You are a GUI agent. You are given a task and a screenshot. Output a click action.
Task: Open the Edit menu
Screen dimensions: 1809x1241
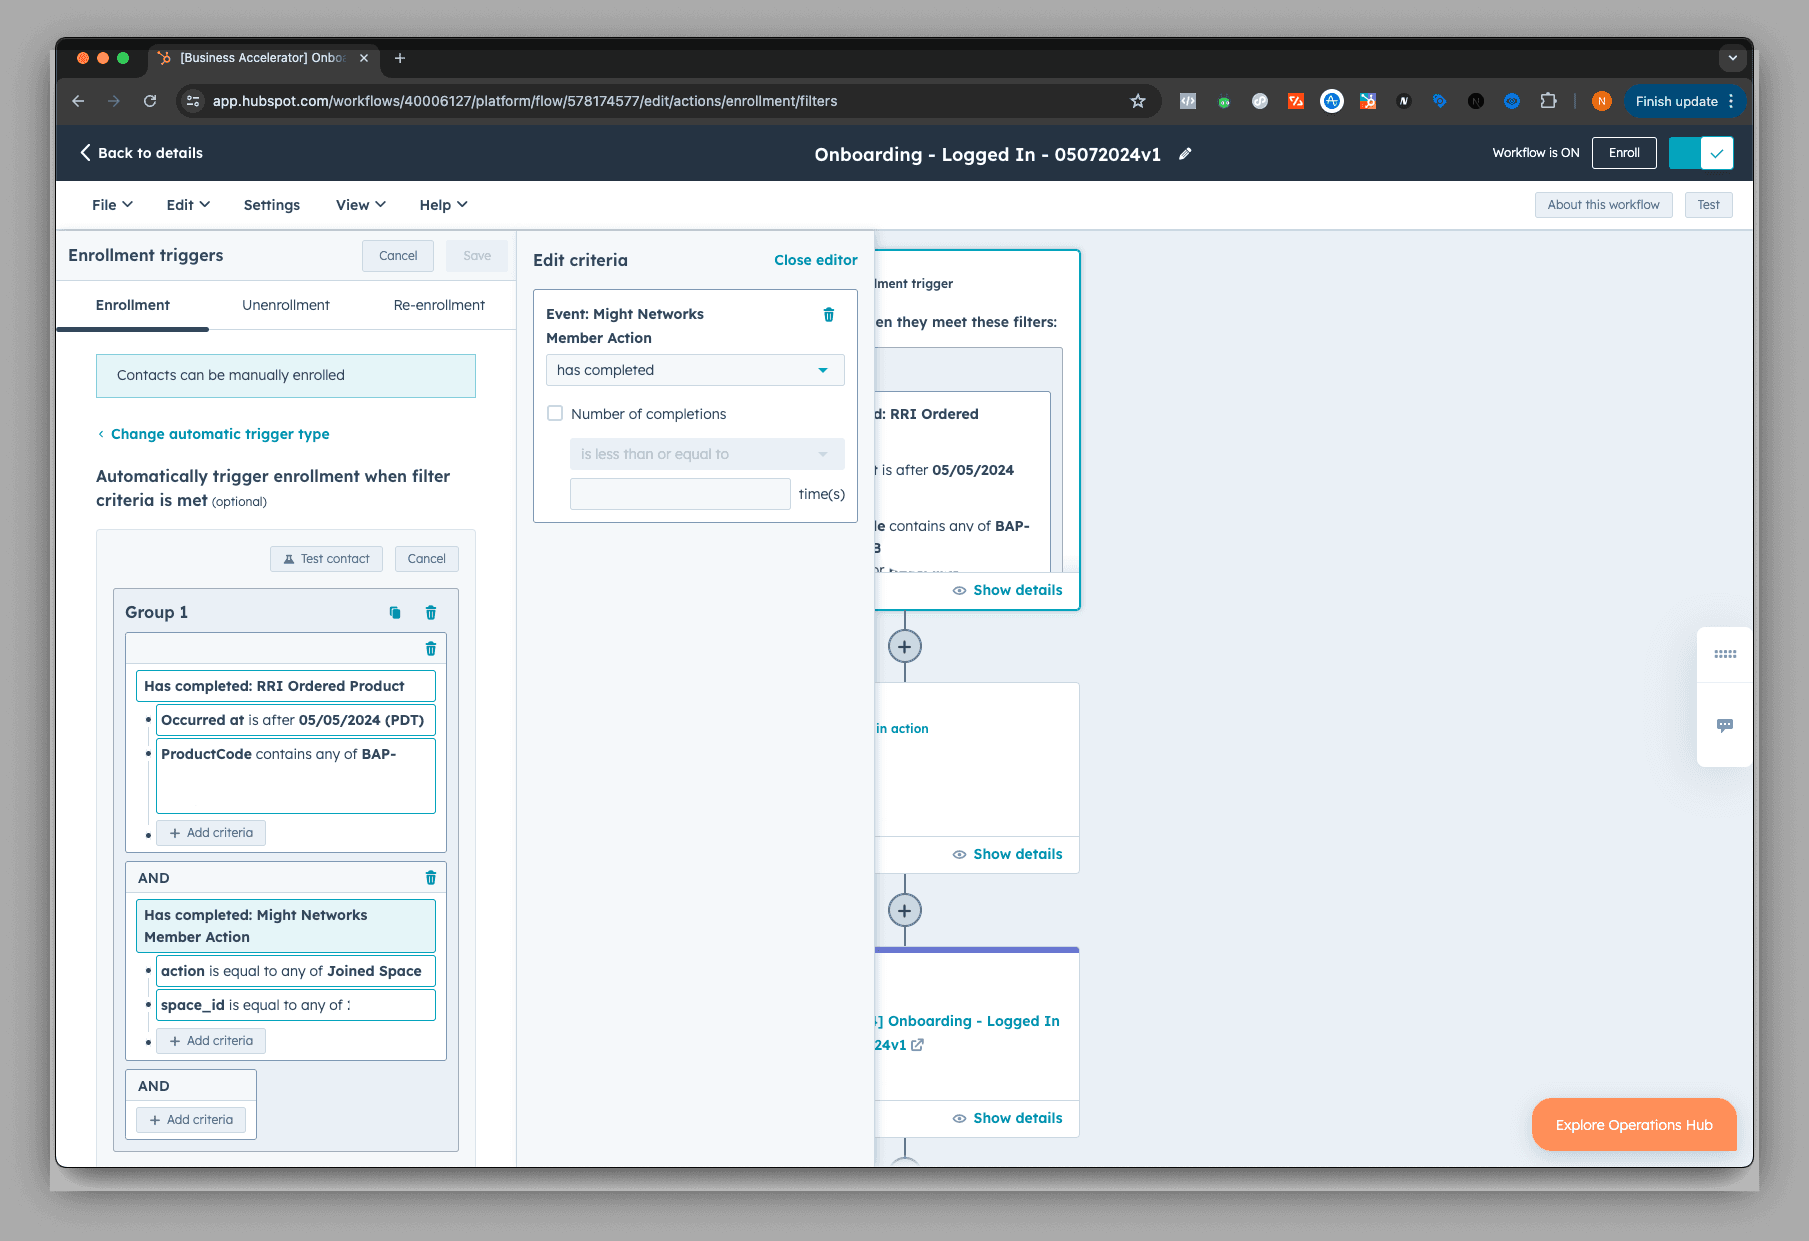[188, 205]
